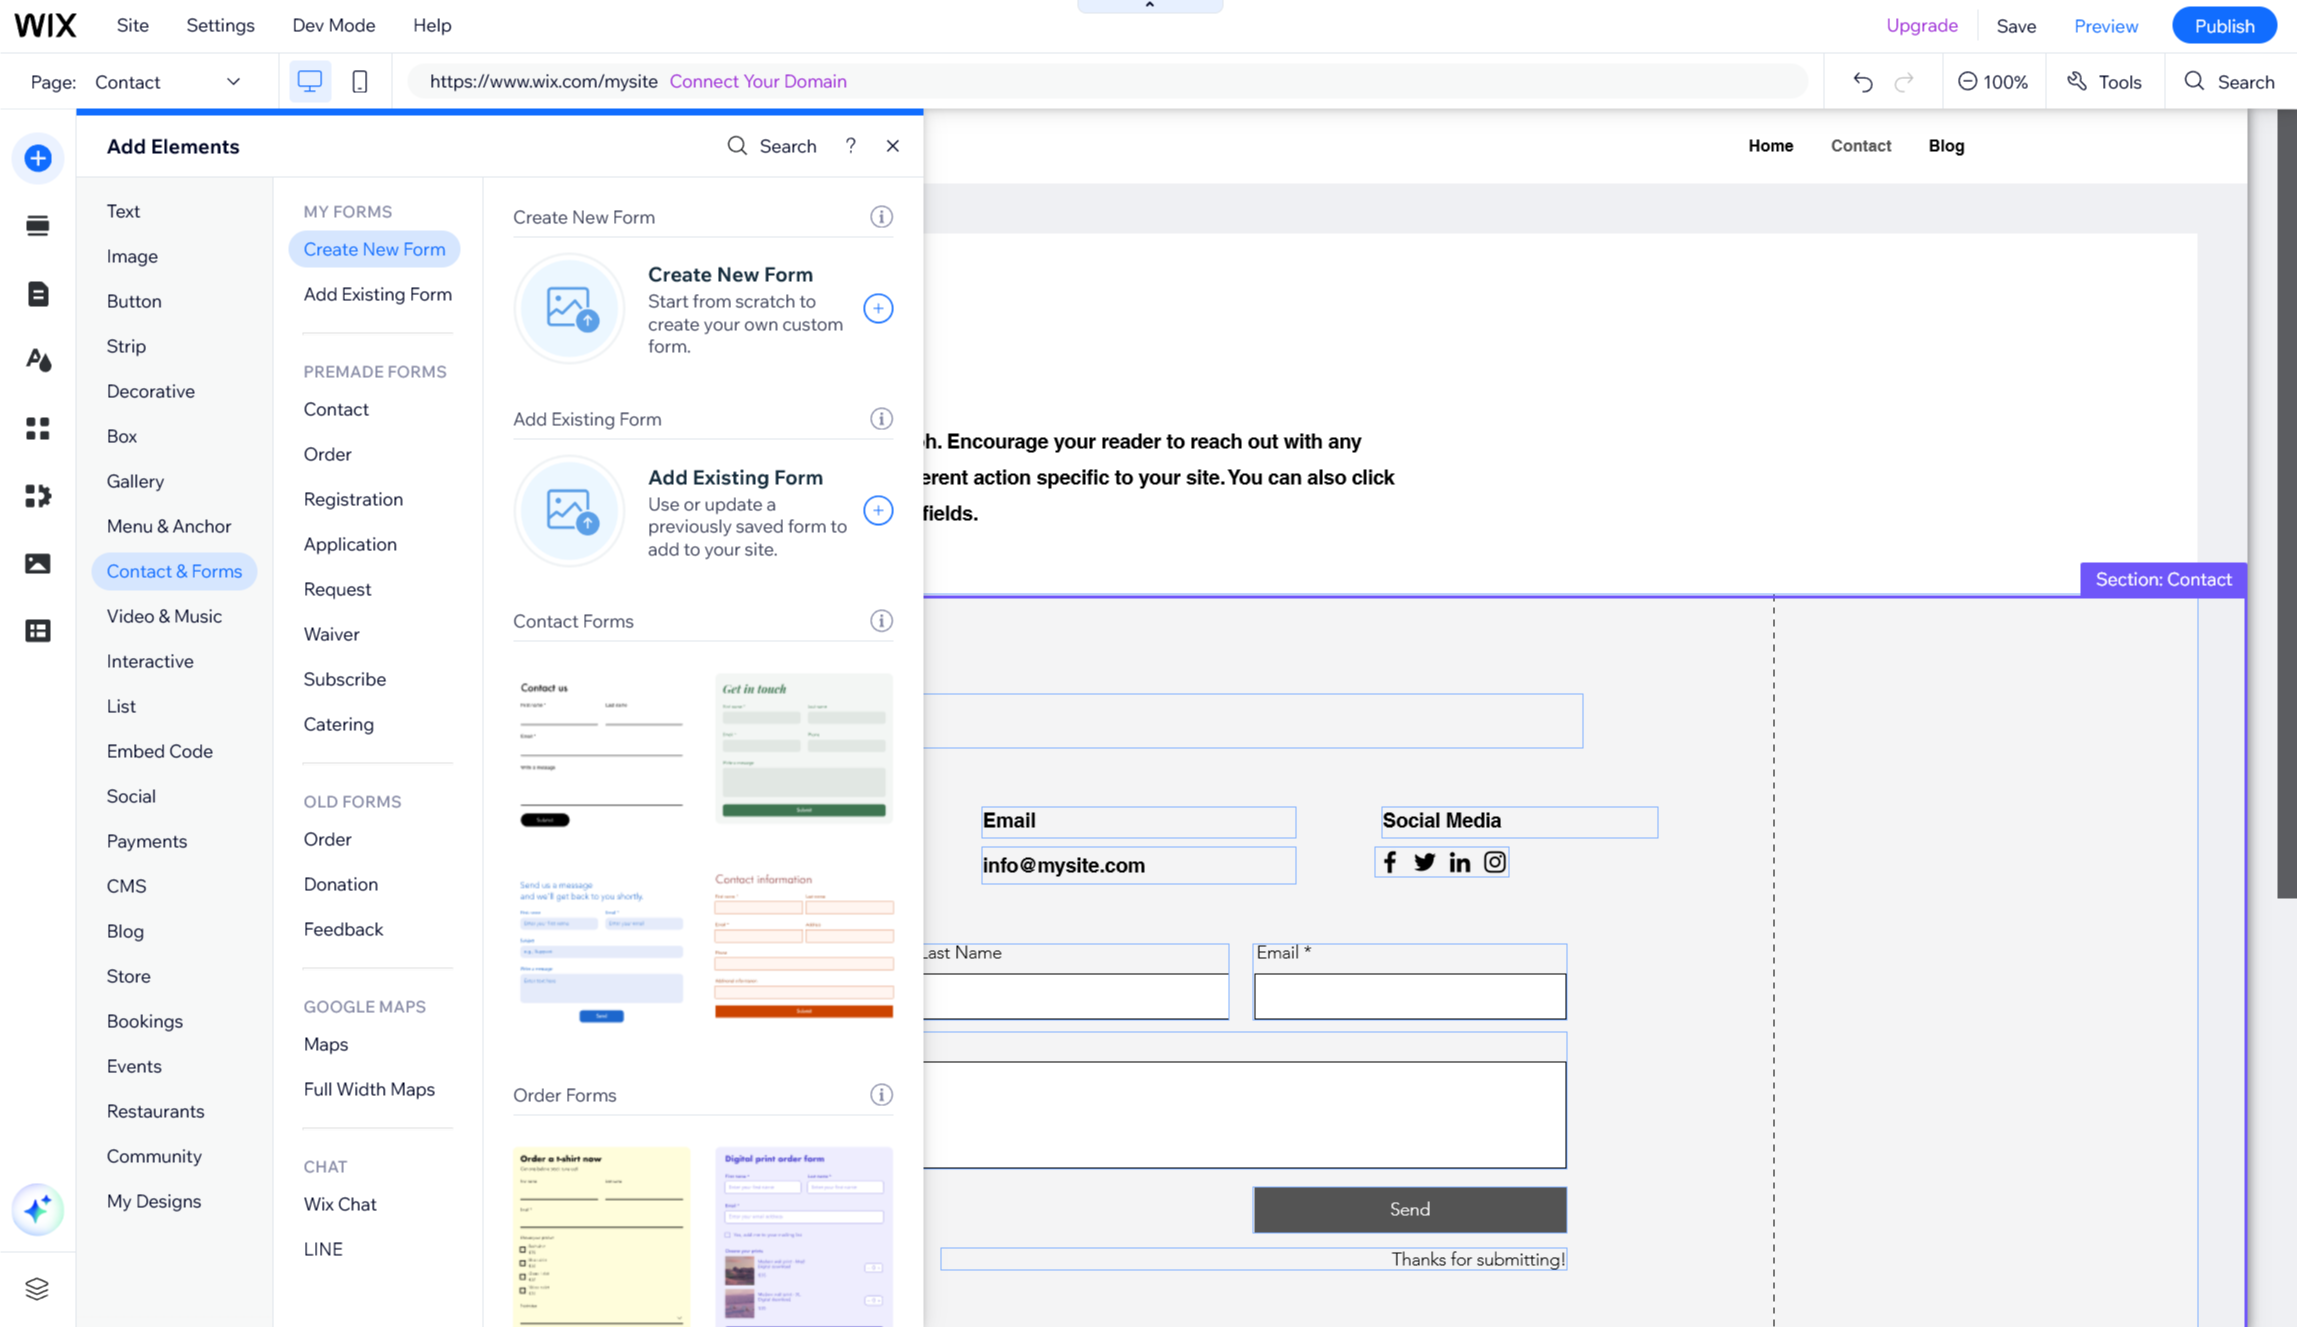Open the Tools menu in toolbar
This screenshot has width=2297, height=1327.
(2104, 82)
